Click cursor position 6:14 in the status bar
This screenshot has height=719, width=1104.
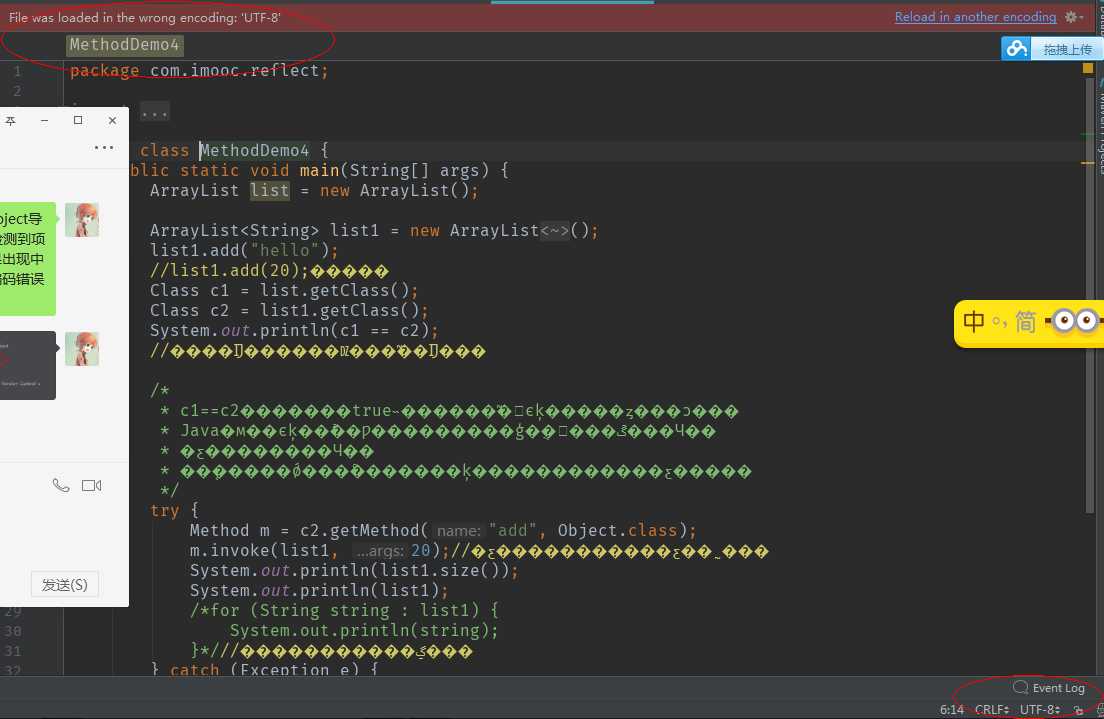[x=951, y=709]
